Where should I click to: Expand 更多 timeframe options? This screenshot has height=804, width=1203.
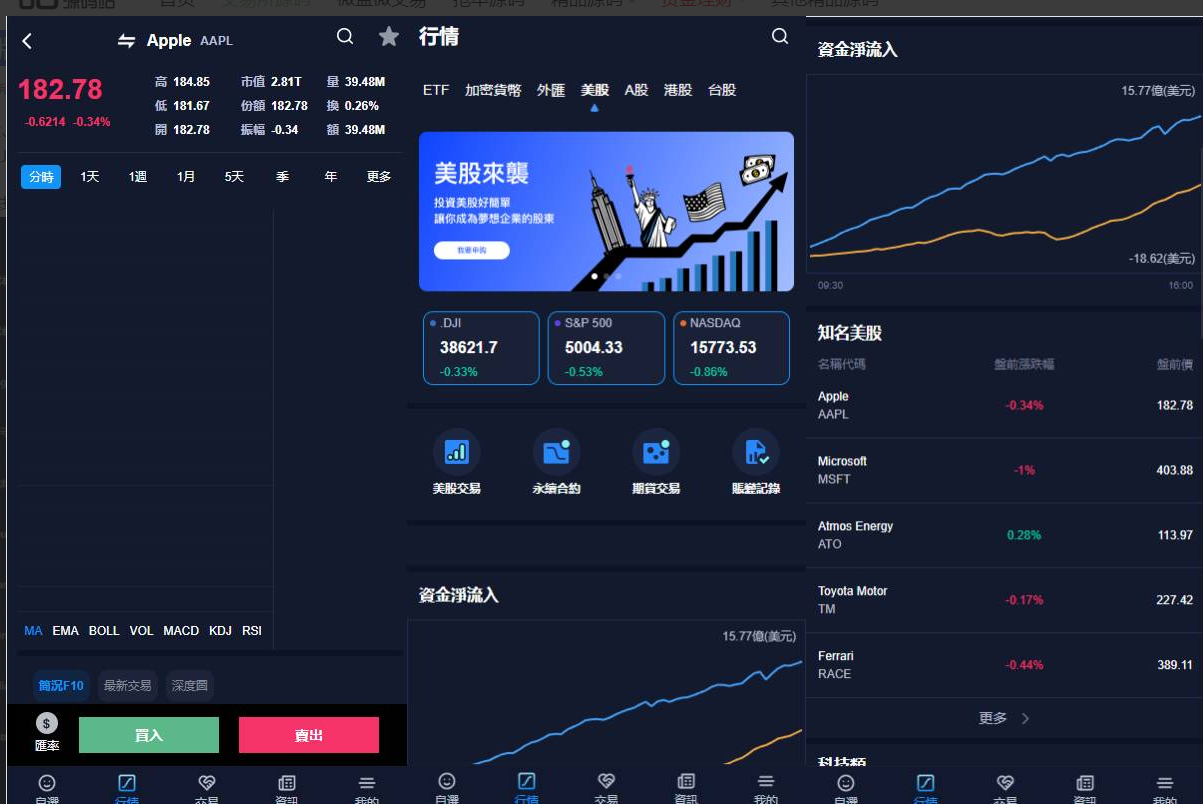(379, 177)
